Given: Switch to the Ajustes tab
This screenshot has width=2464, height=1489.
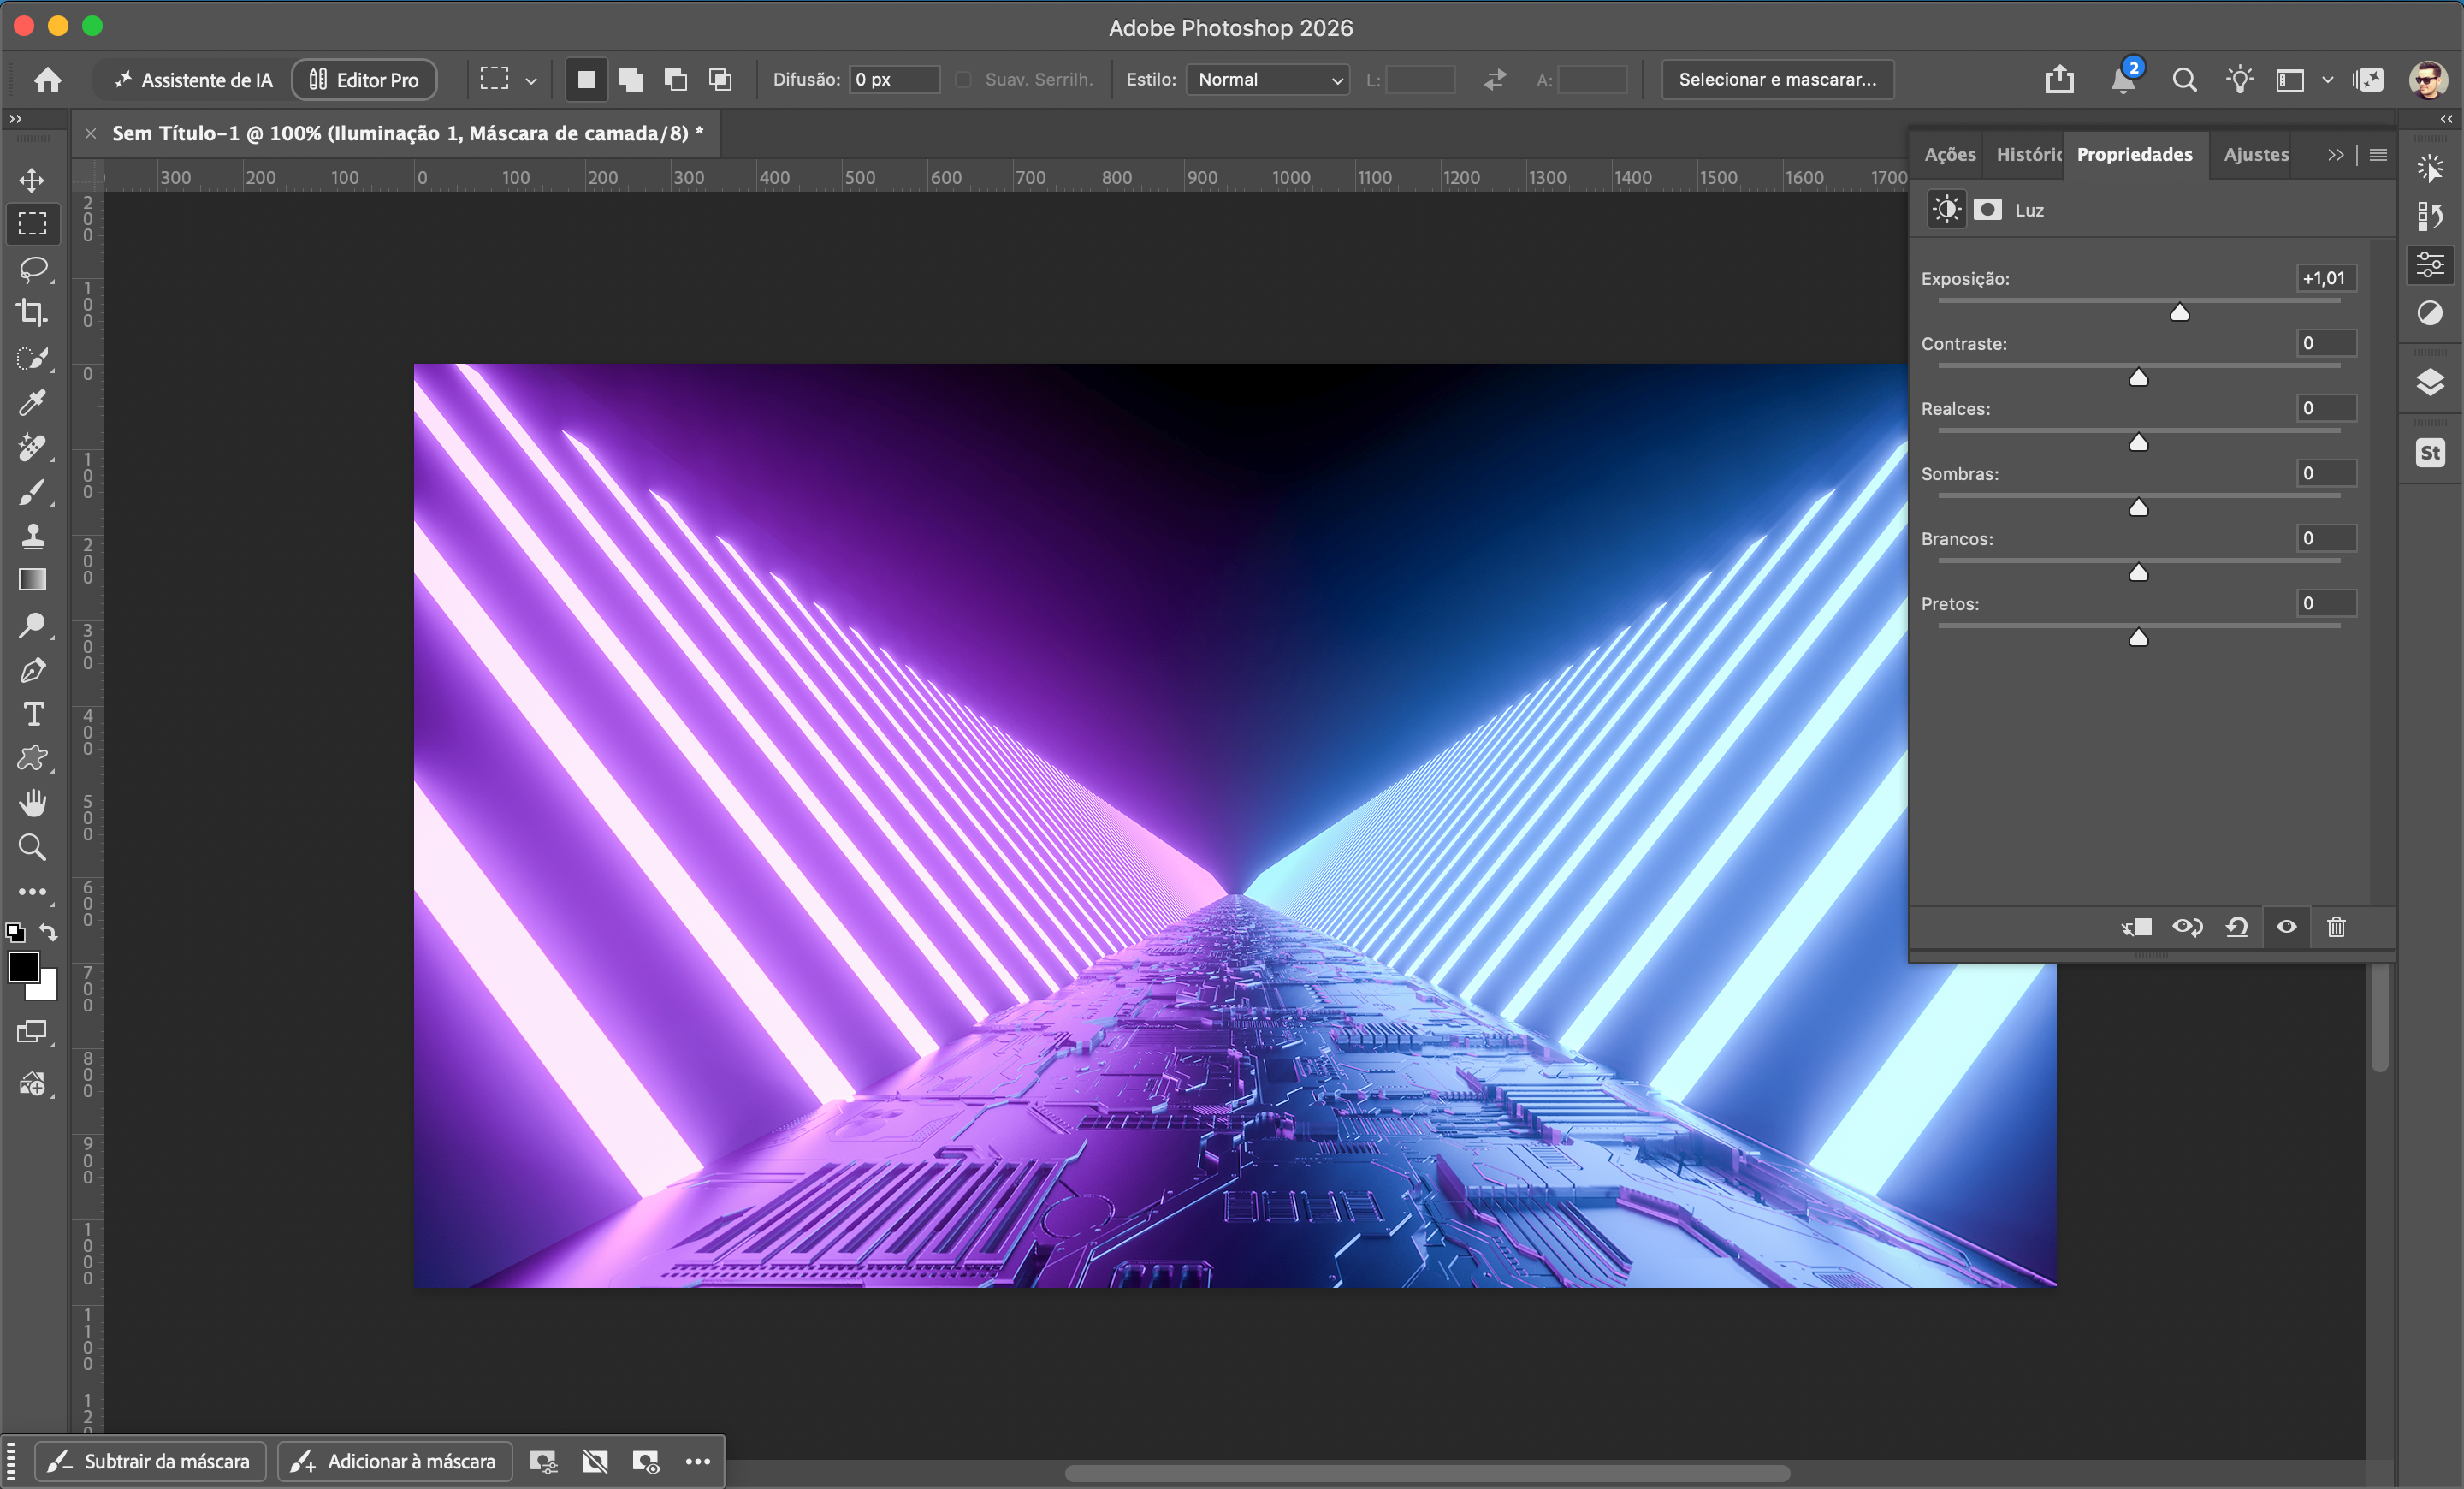Looking at the screenshot, I should 2256,155.
